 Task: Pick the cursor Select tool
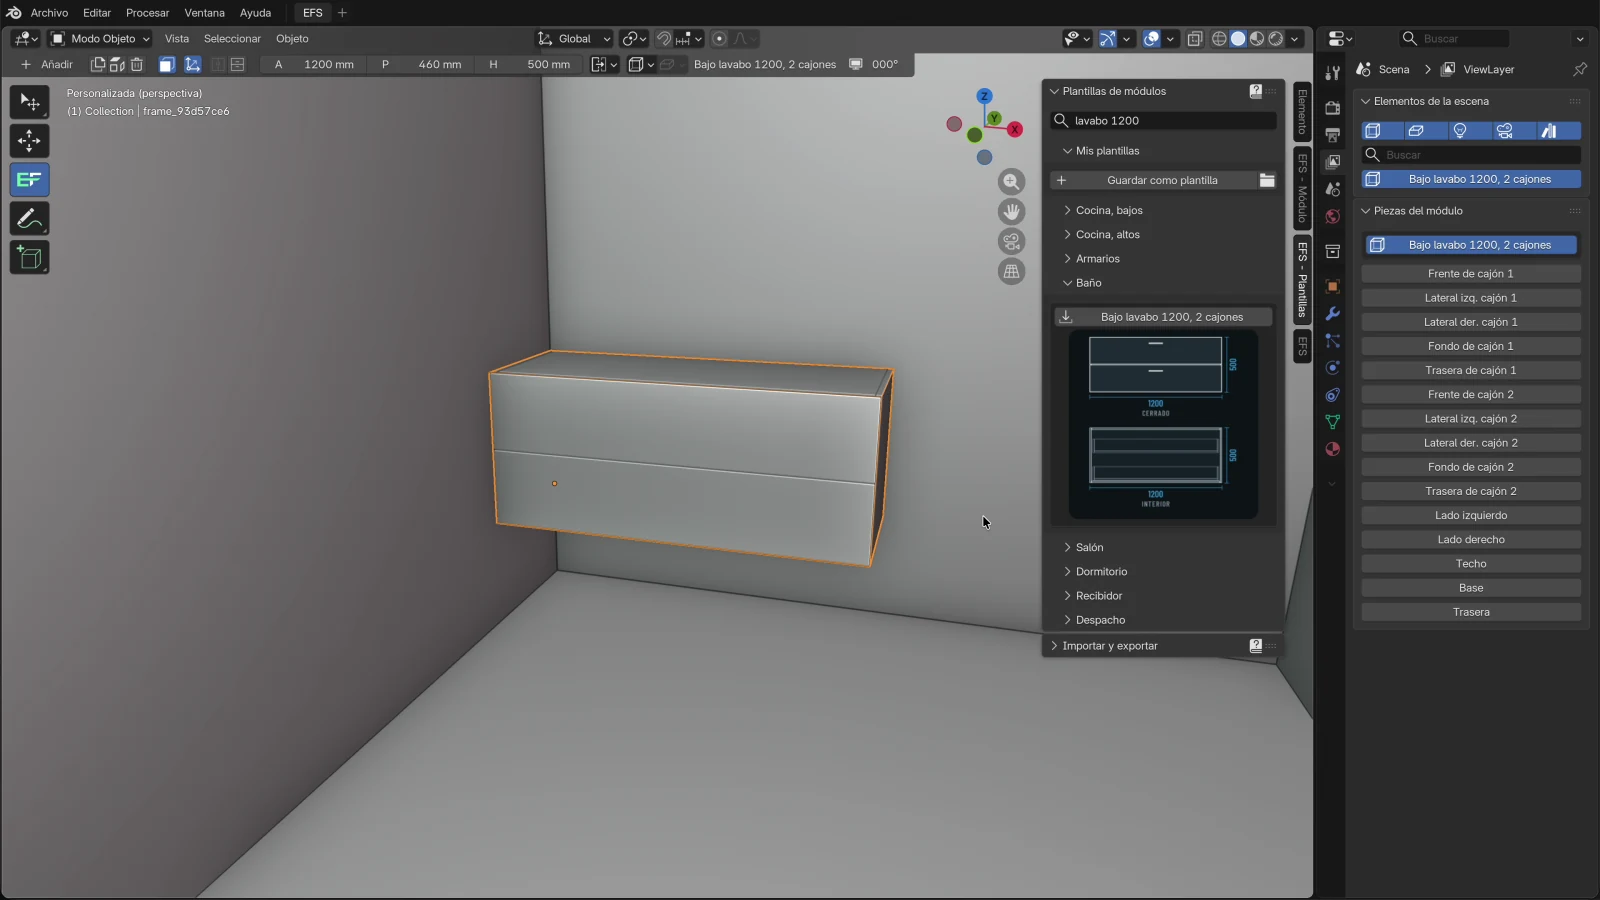click(29, 102)
